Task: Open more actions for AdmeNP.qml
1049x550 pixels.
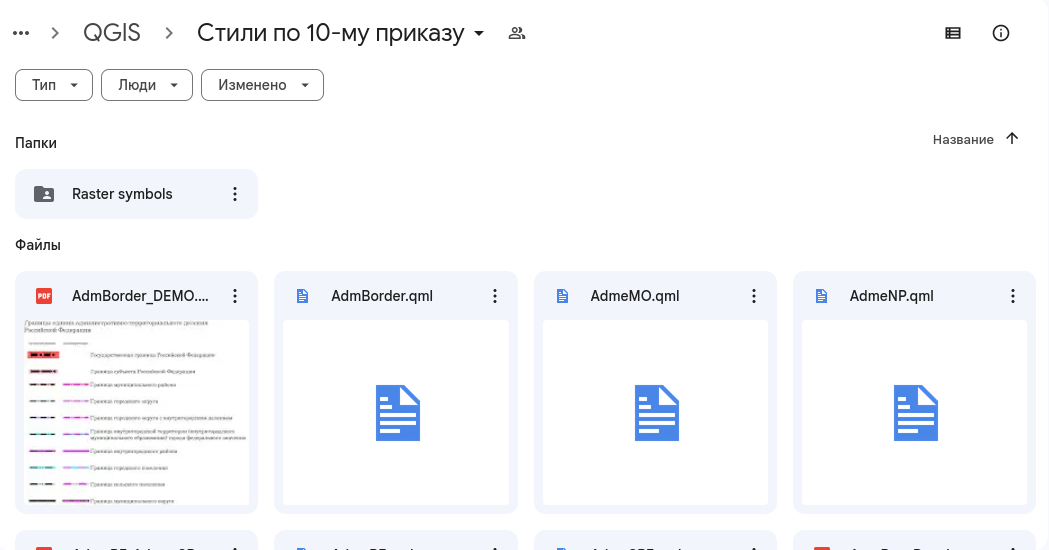Action: tap(1013, 296)
